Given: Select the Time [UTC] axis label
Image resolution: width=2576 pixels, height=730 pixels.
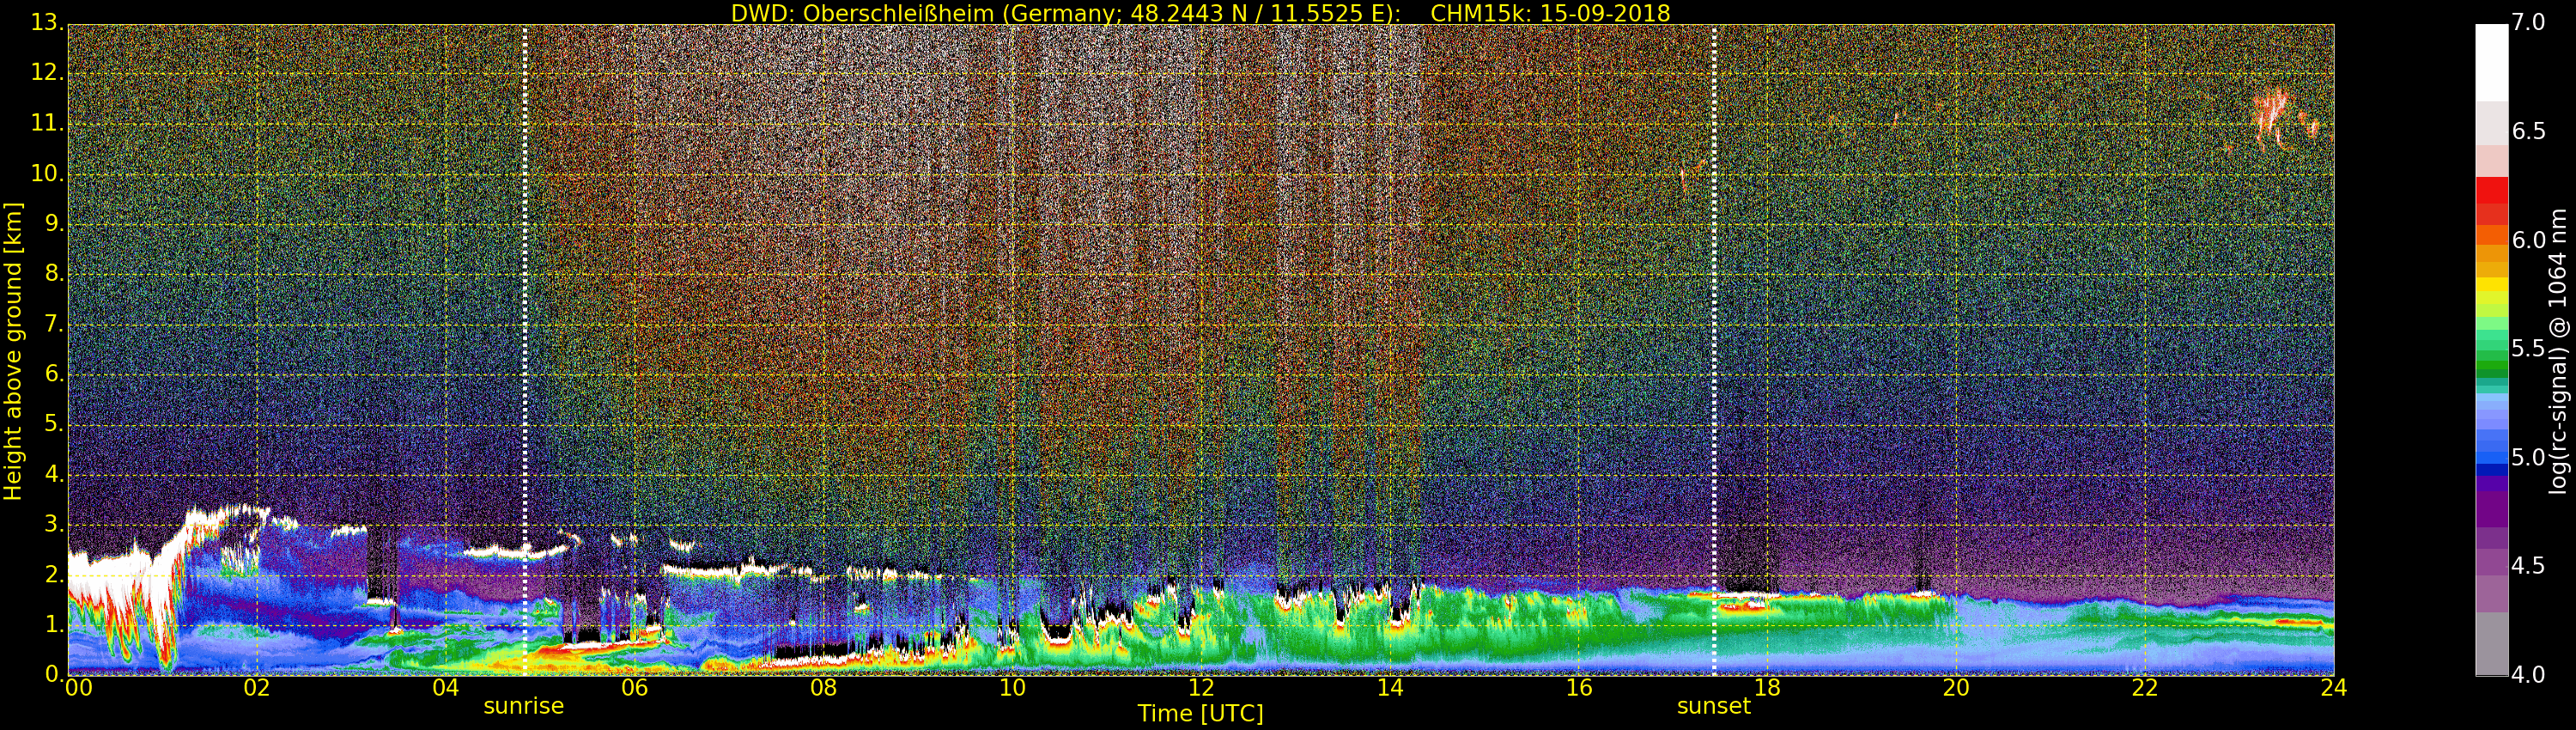Looking at the screenshot, I should [1200, 714].
